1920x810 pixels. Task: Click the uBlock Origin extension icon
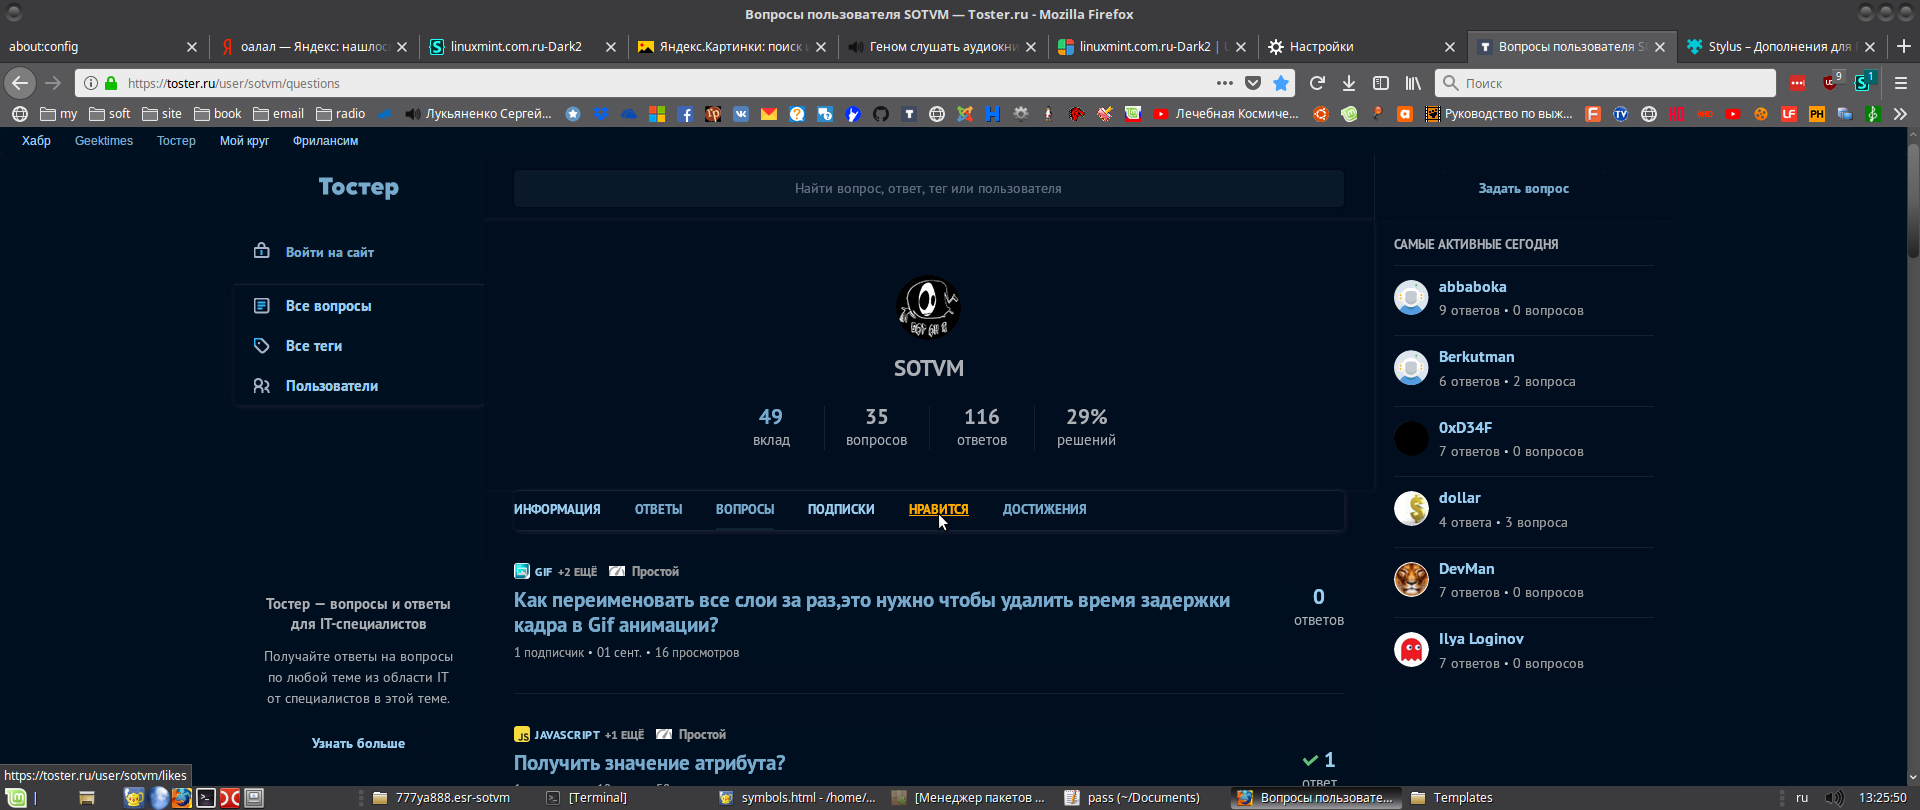click(1831, 82)
